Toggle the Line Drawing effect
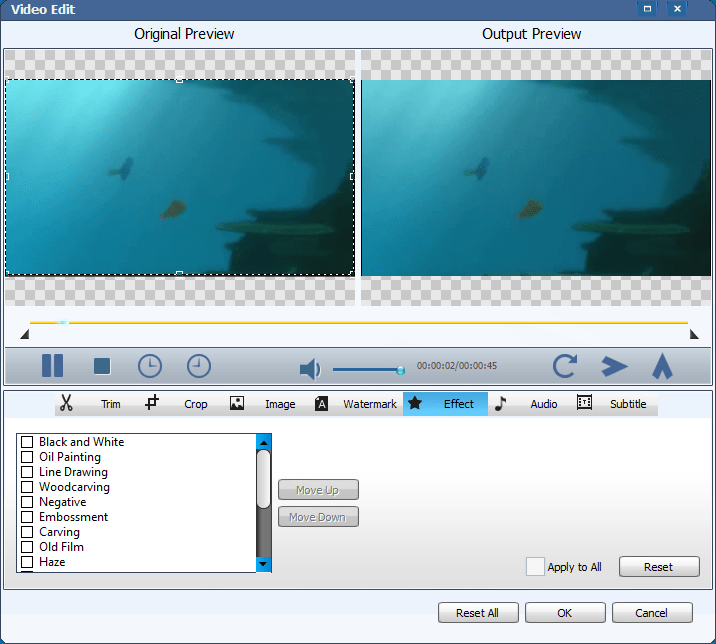Image resolution: width=716 pixels, height=644 pixels. pos(27,472)
